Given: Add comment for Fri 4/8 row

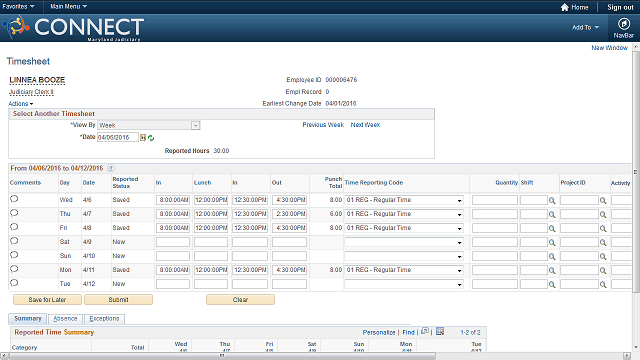Looking at the screenshot, I should click(14, 227).
